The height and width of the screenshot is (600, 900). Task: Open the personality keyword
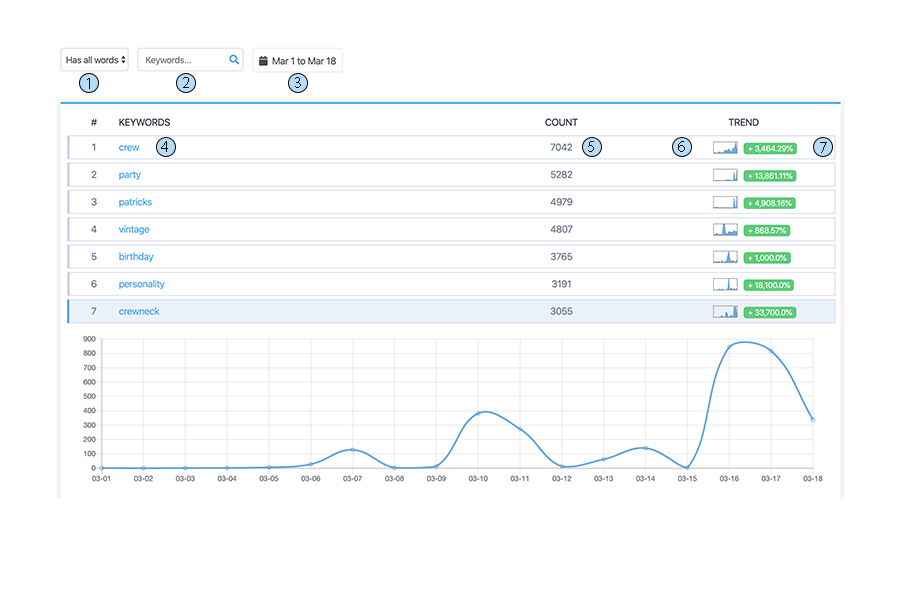pos(141,284)
